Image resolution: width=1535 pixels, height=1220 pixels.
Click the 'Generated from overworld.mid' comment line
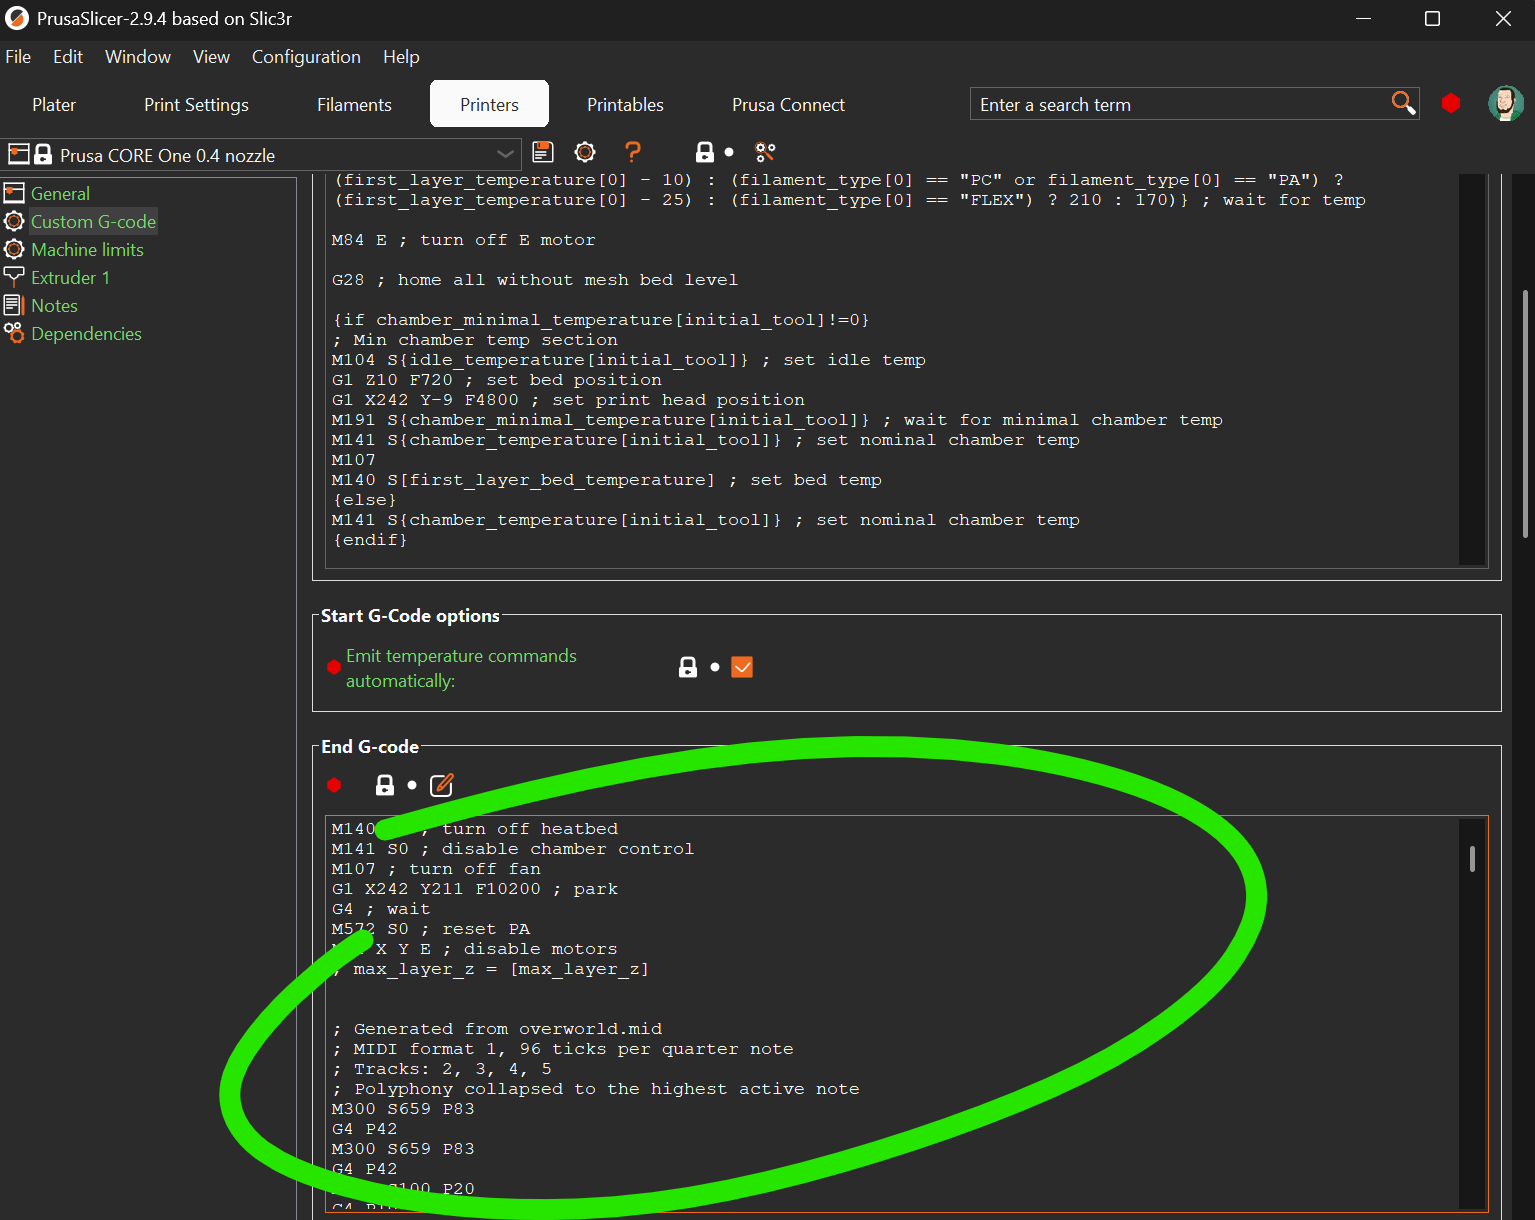click(497, 1029)
